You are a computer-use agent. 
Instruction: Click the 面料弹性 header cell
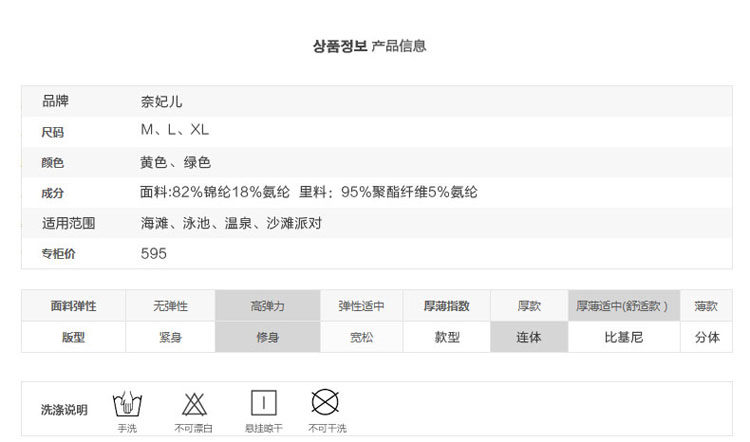click(74, 306)
